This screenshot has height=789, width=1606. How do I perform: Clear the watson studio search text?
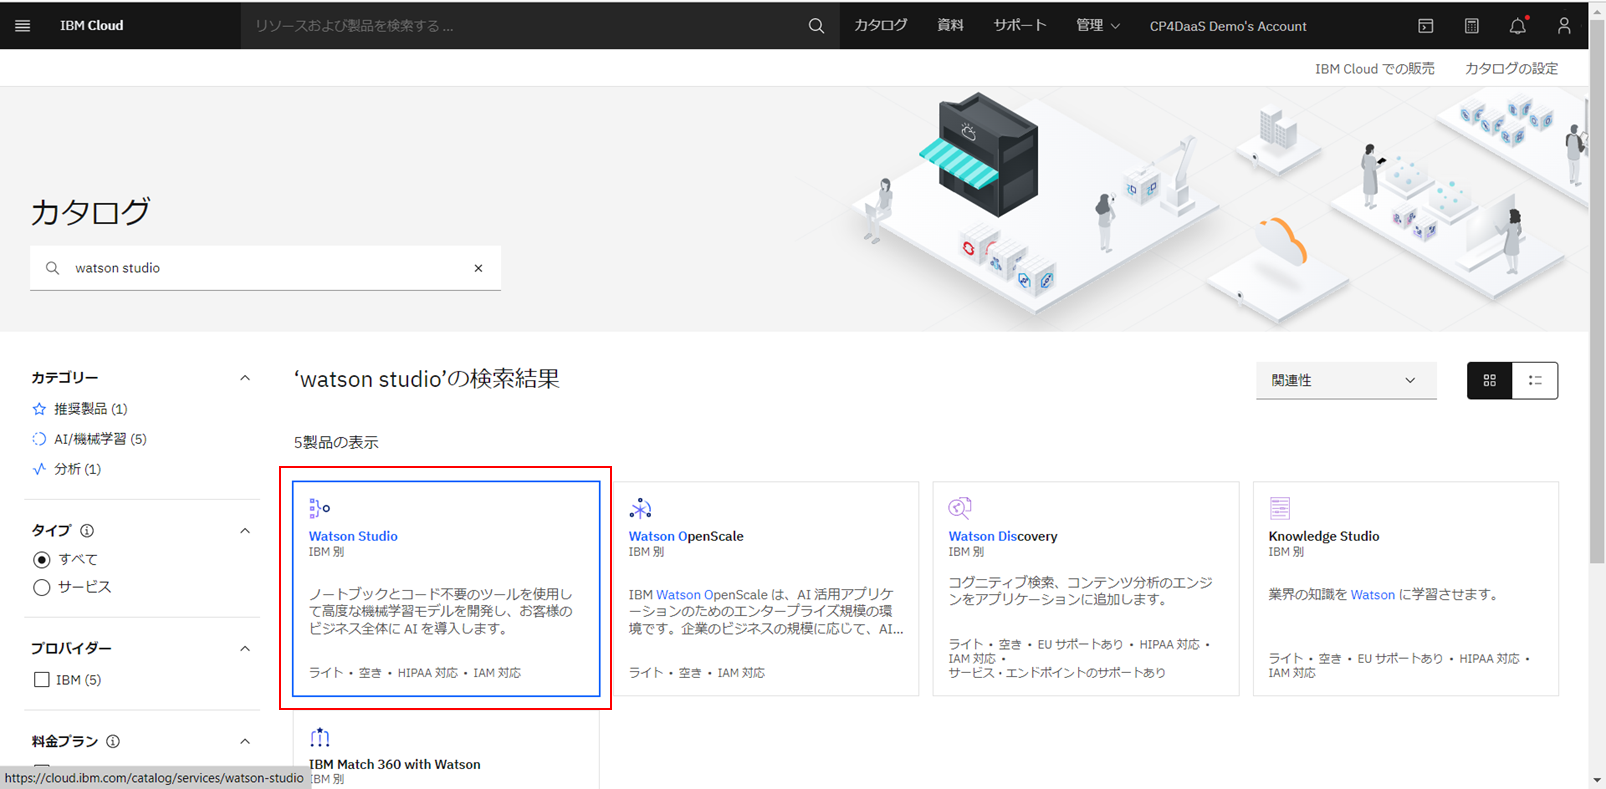[x=478, y=268]
